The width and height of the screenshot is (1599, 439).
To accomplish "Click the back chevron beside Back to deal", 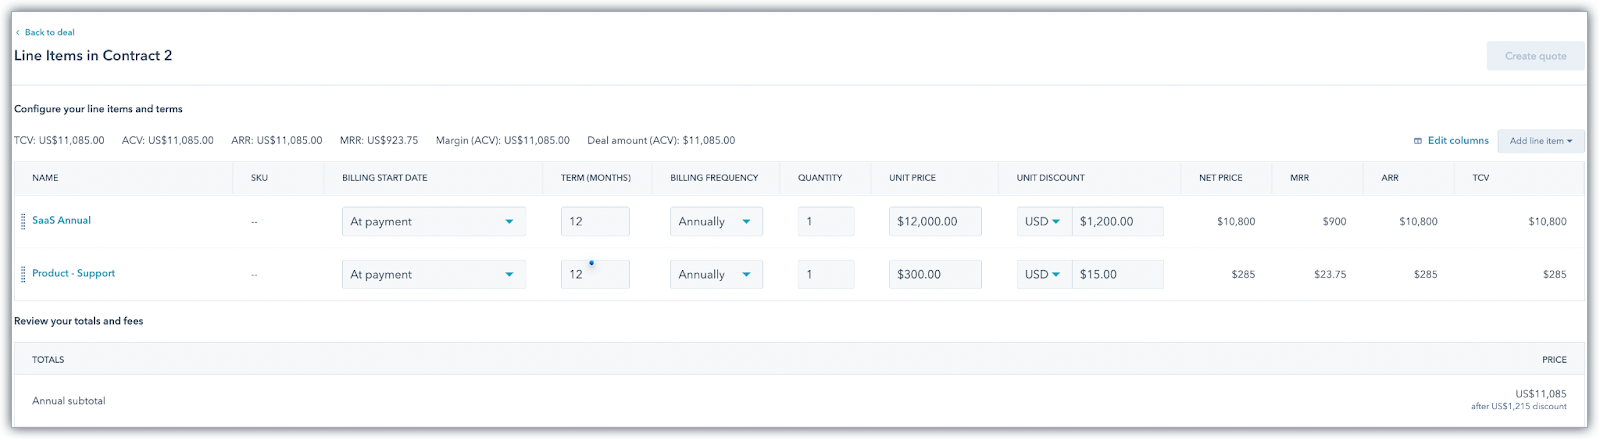I will point(17,32).
